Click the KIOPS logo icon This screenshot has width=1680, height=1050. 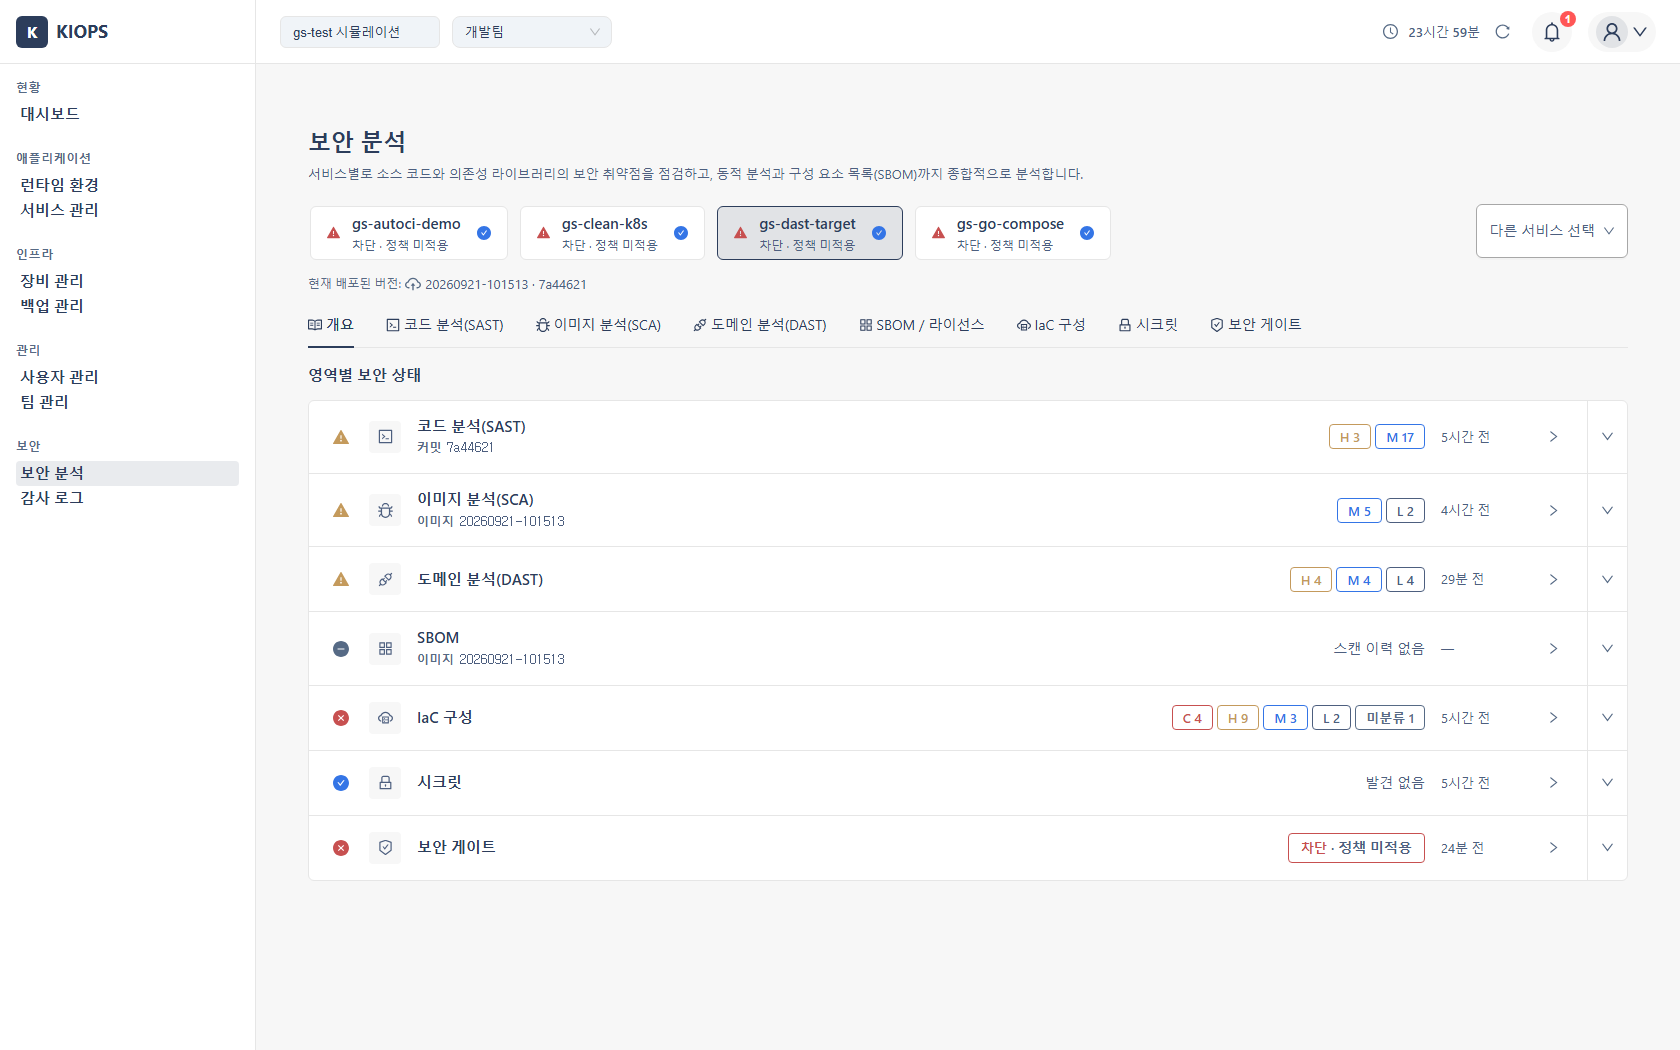point(32,32)
